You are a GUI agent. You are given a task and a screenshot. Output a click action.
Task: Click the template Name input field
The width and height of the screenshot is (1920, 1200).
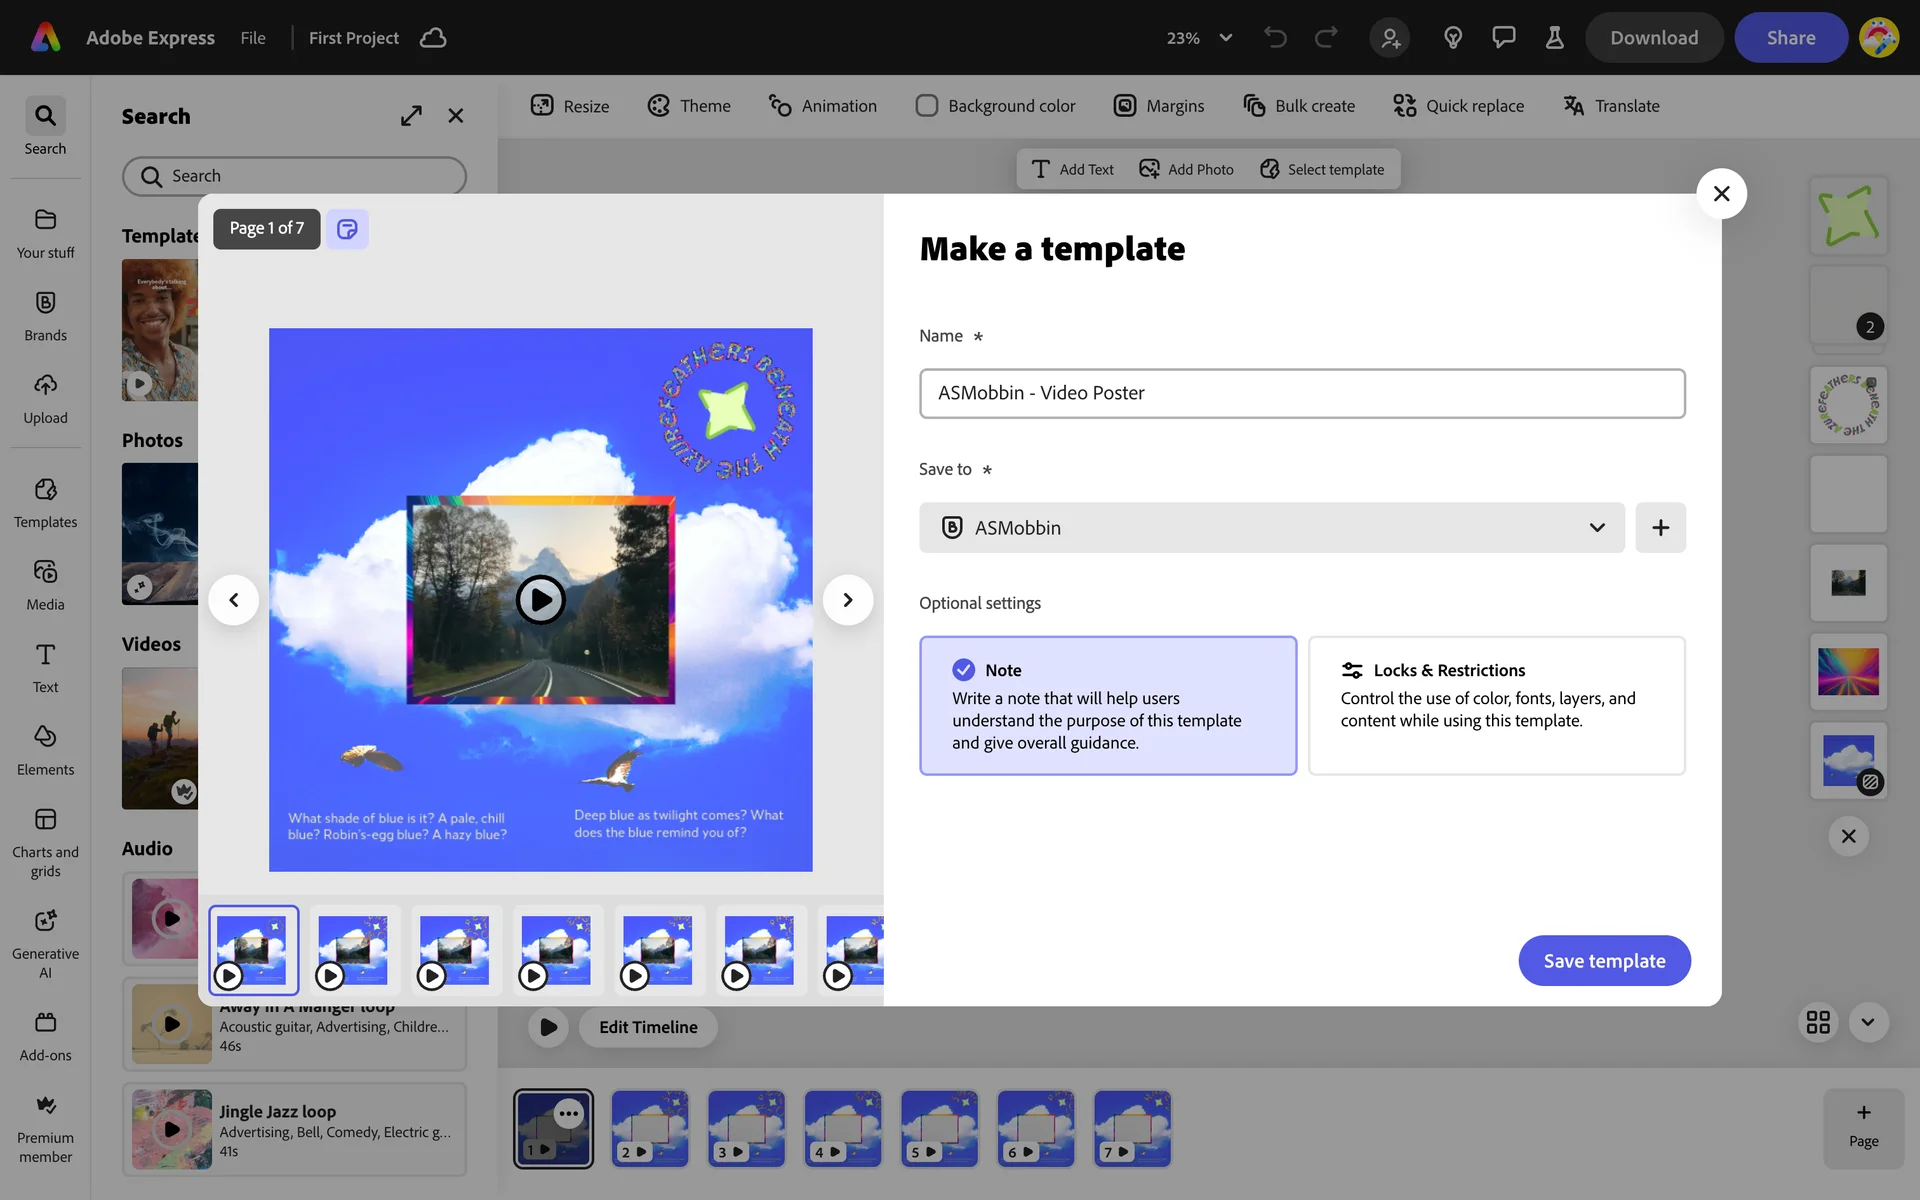1301,393
